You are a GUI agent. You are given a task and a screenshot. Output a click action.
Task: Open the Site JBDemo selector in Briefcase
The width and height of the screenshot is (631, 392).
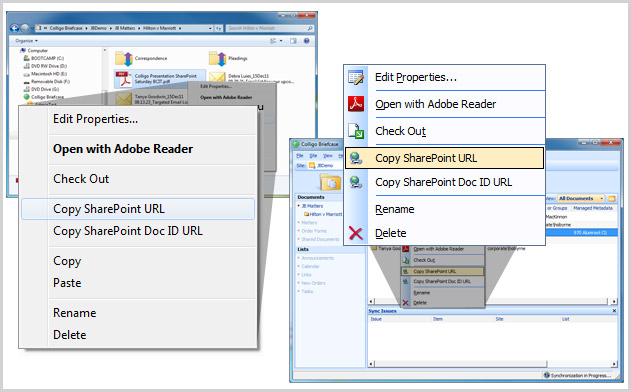[x=324, y=165]
